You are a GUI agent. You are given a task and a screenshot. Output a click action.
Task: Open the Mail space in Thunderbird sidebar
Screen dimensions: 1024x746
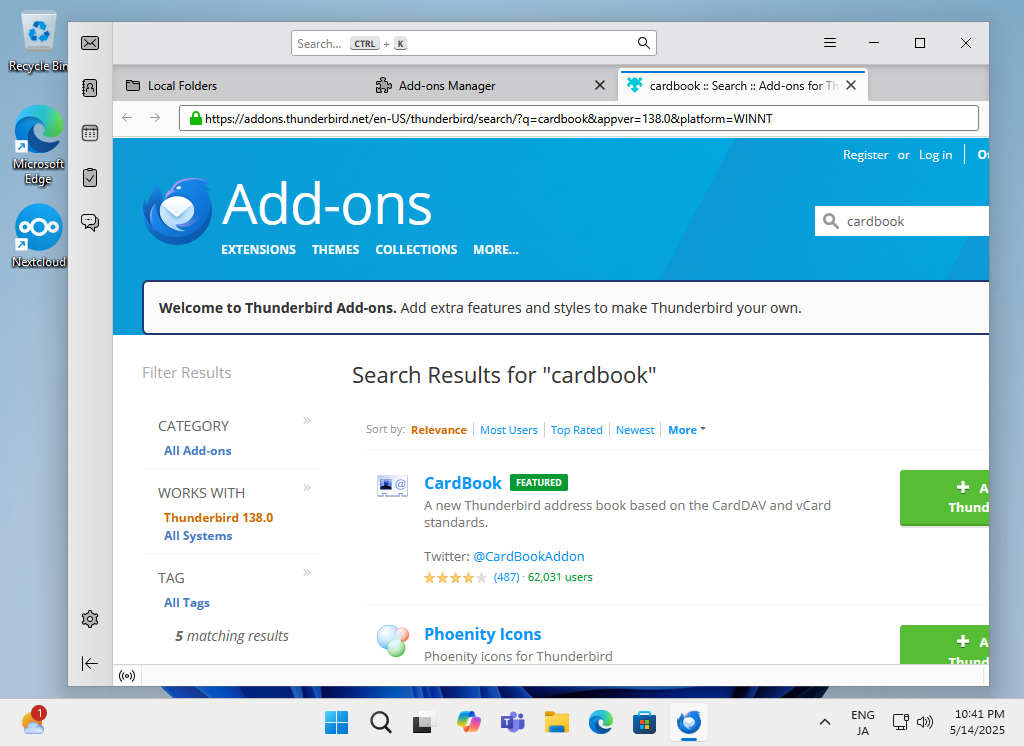(x=90, y=43)
